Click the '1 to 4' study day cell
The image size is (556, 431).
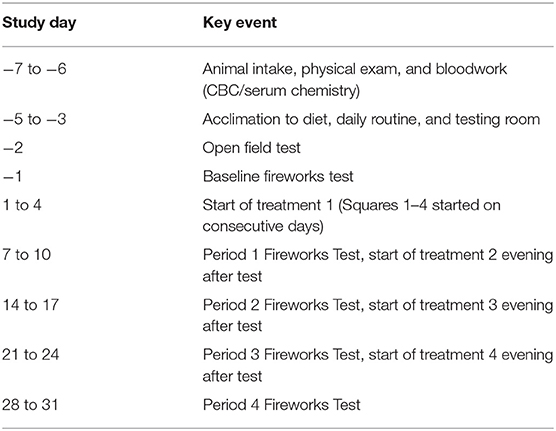(x=22, y=205)
